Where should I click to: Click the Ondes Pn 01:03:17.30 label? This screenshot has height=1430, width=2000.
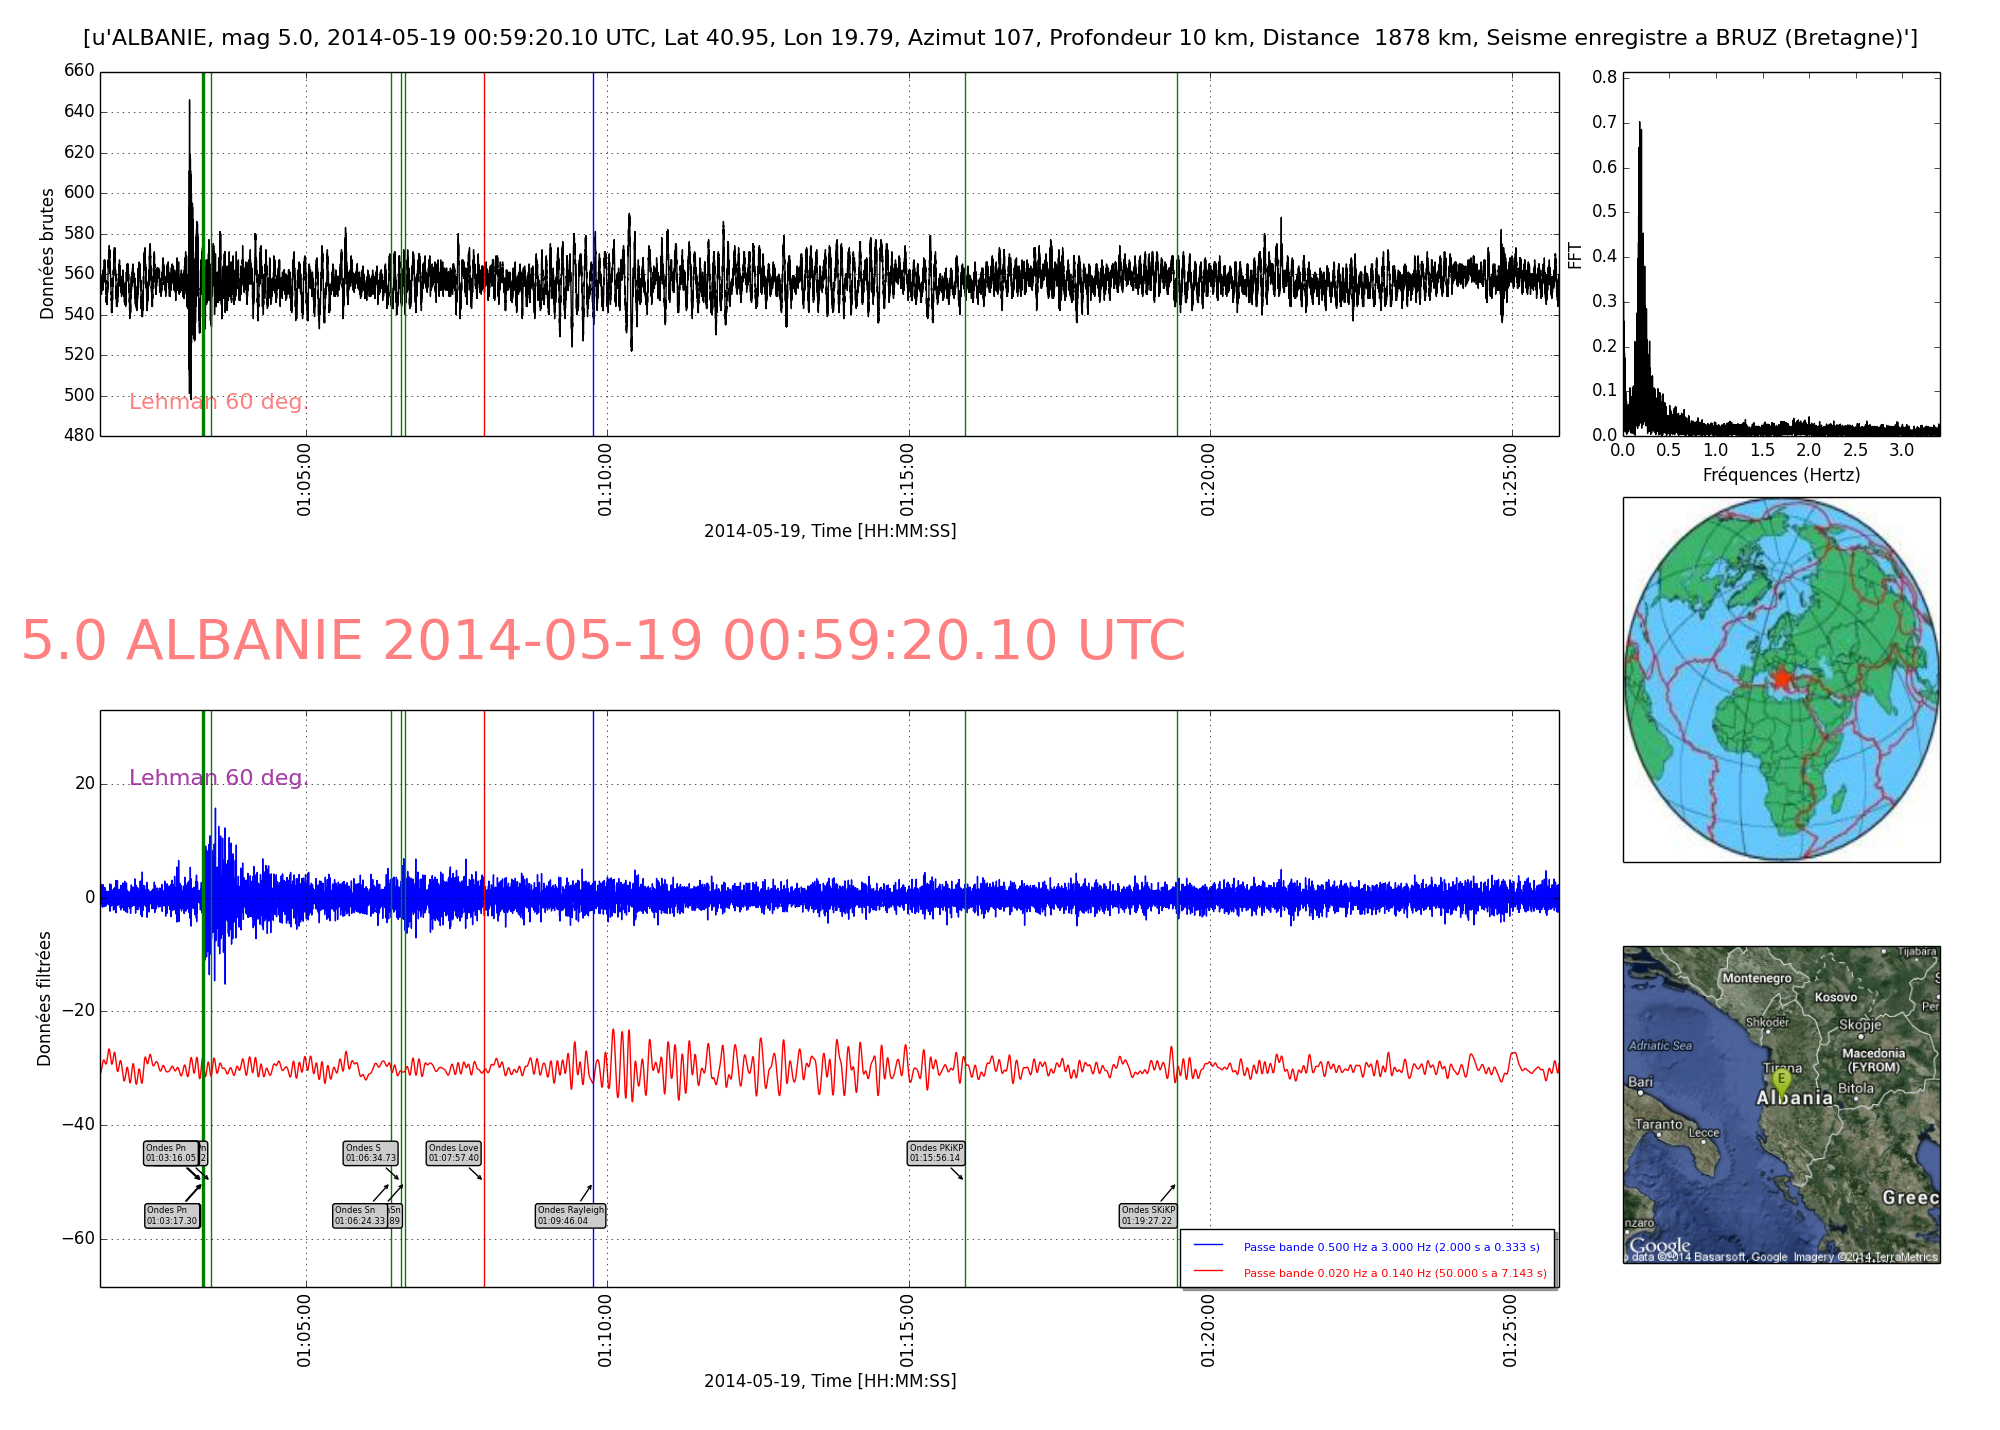172,1215
